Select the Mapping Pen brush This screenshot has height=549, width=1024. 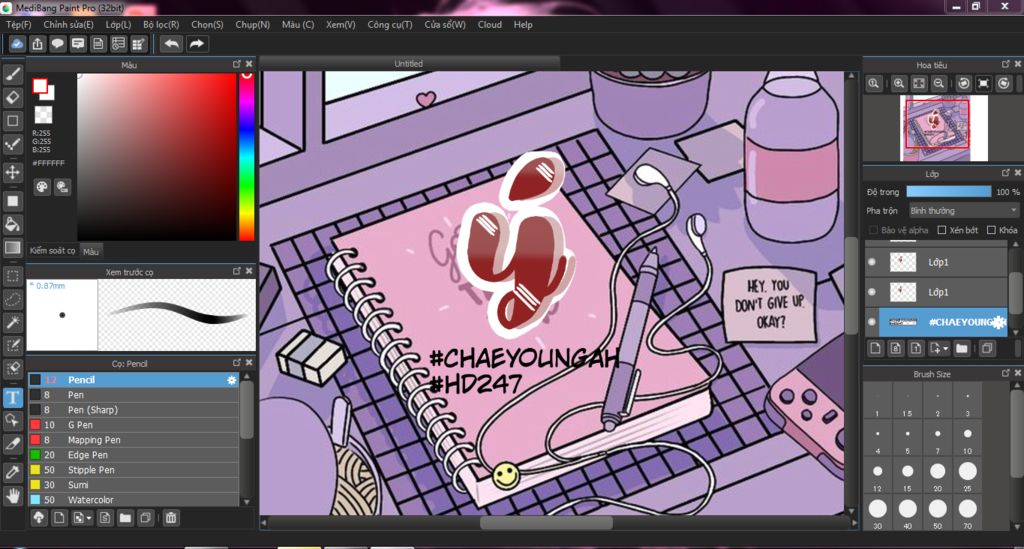[134, 440]
